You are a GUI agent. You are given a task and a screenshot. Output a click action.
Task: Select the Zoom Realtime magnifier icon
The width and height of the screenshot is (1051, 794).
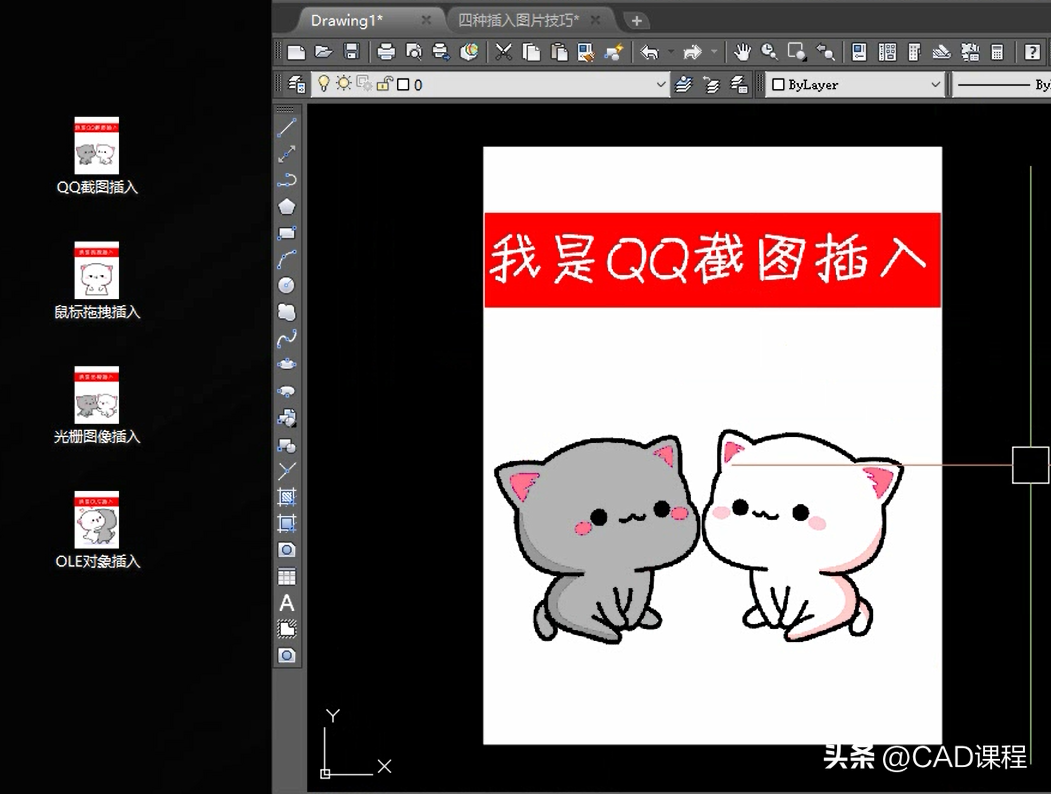[769, 52]
